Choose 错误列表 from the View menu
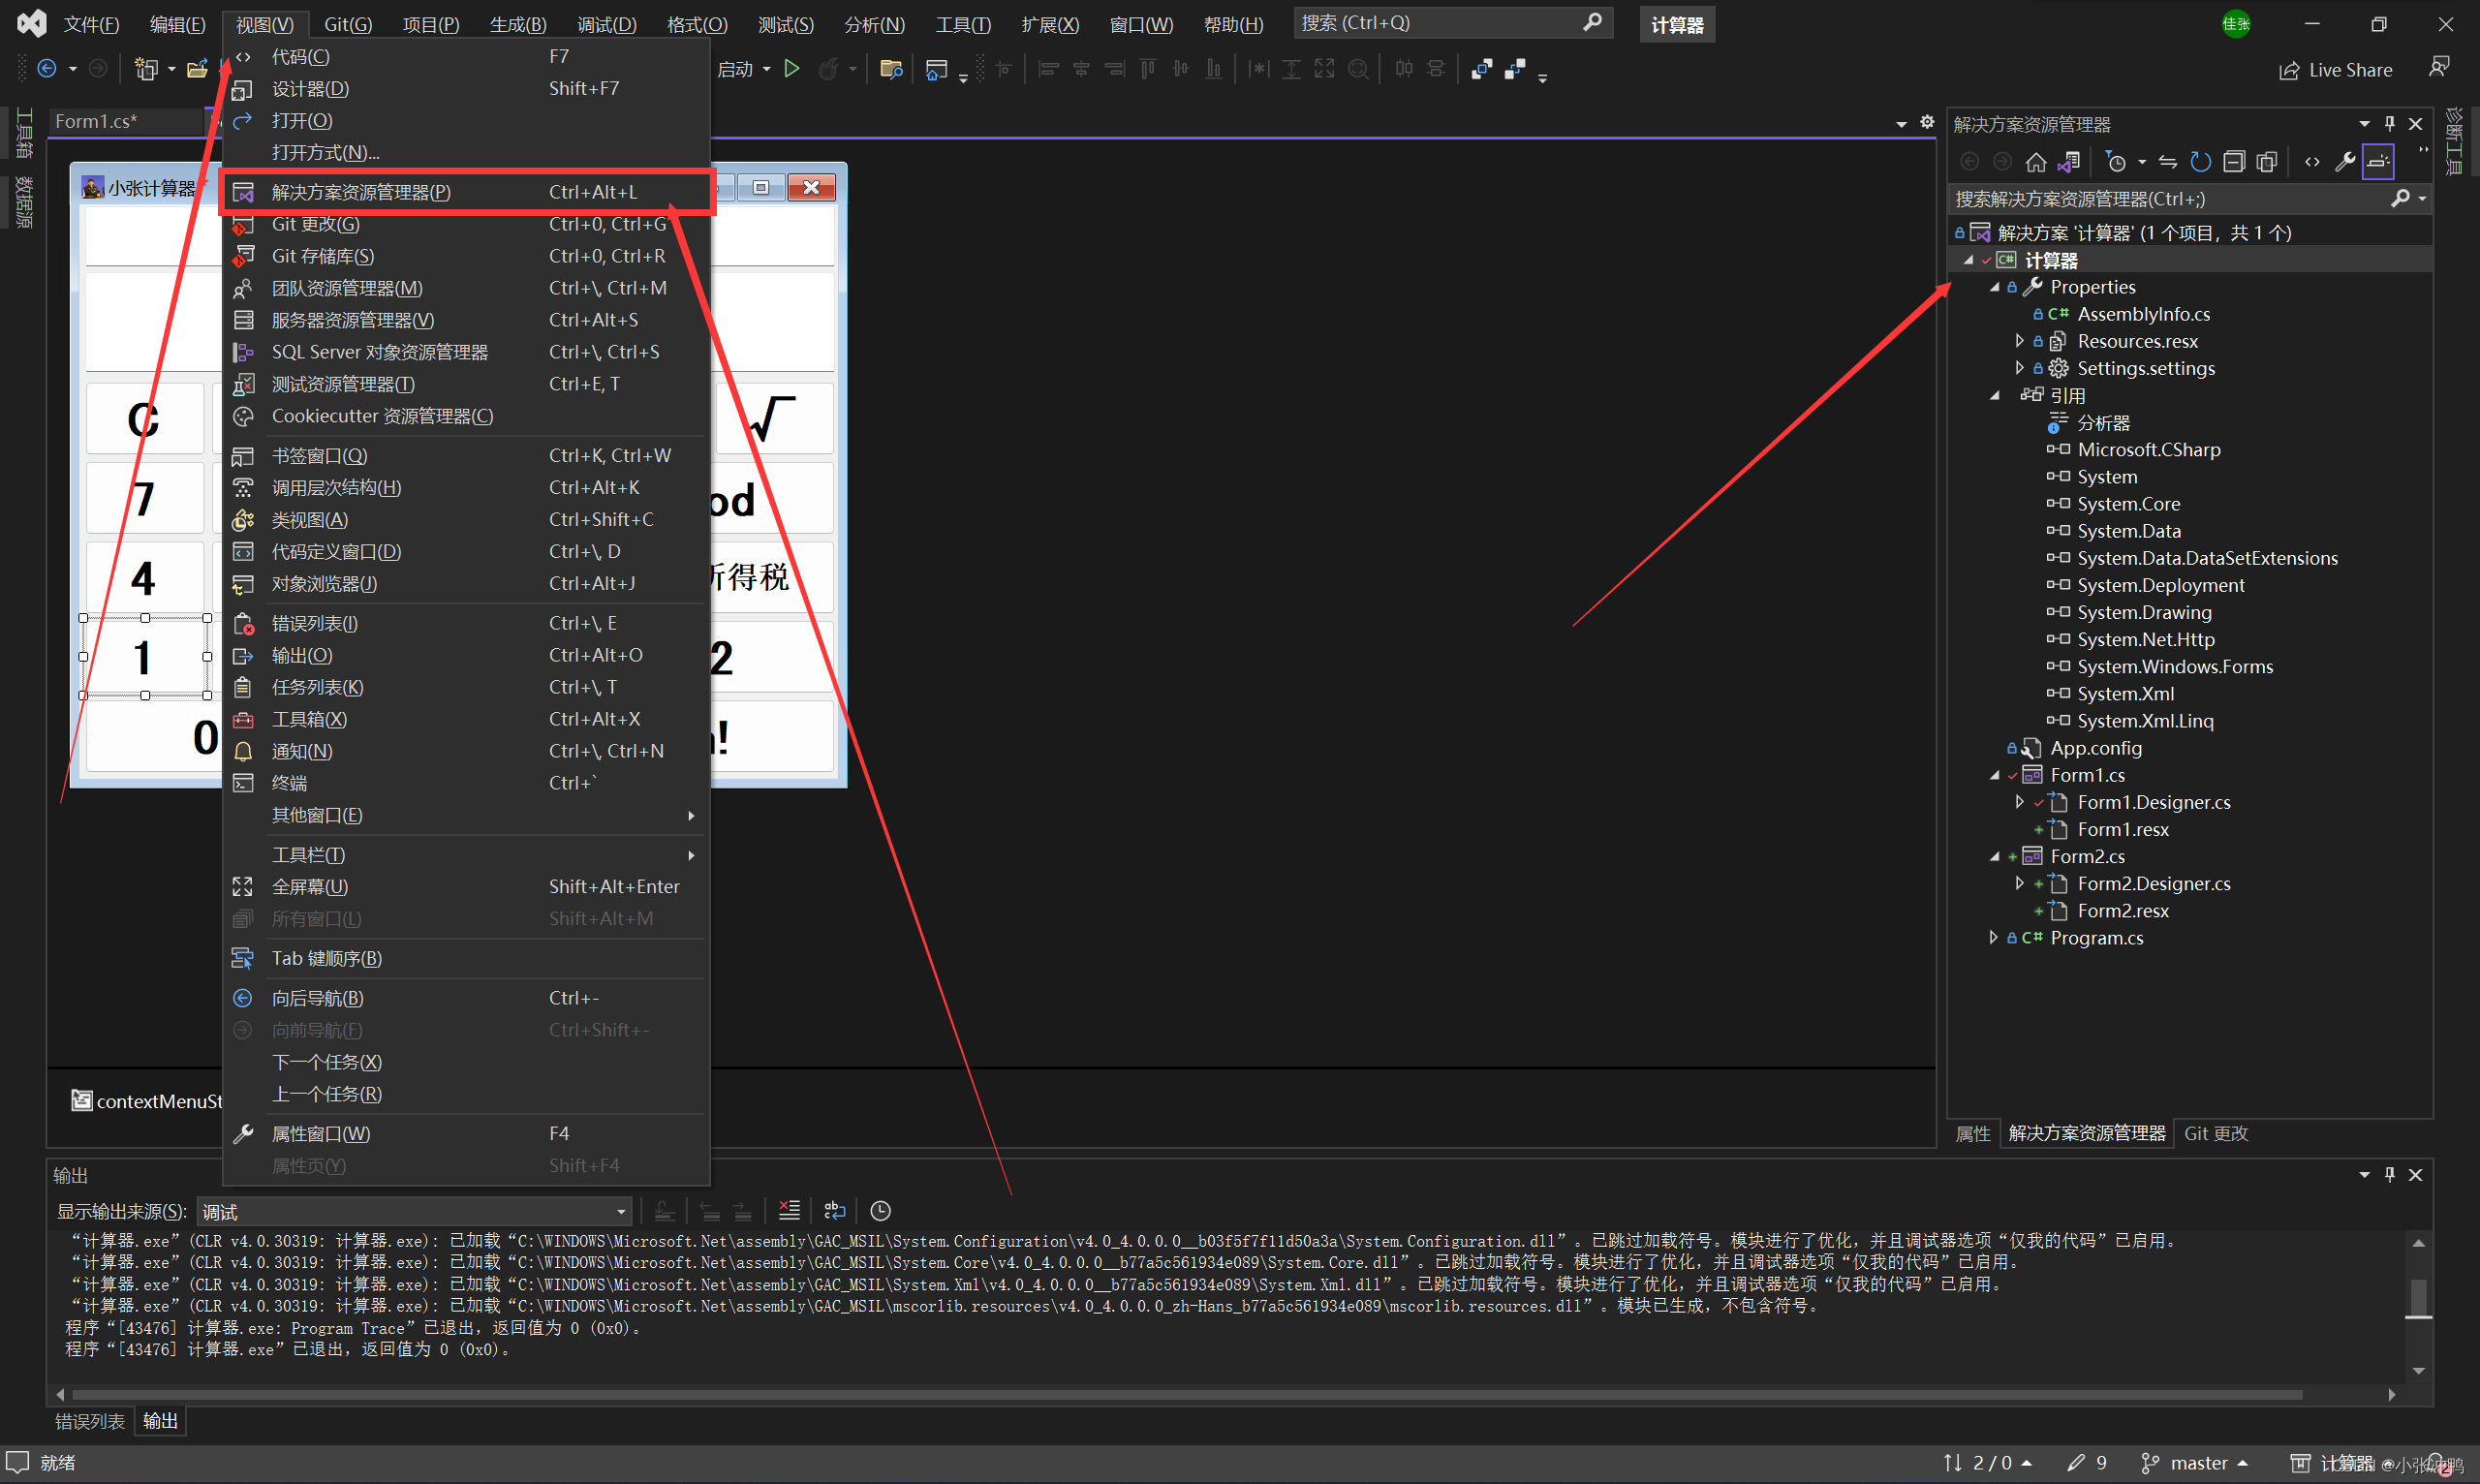Screen dimensions: 2480x1484 click(466, 624)
